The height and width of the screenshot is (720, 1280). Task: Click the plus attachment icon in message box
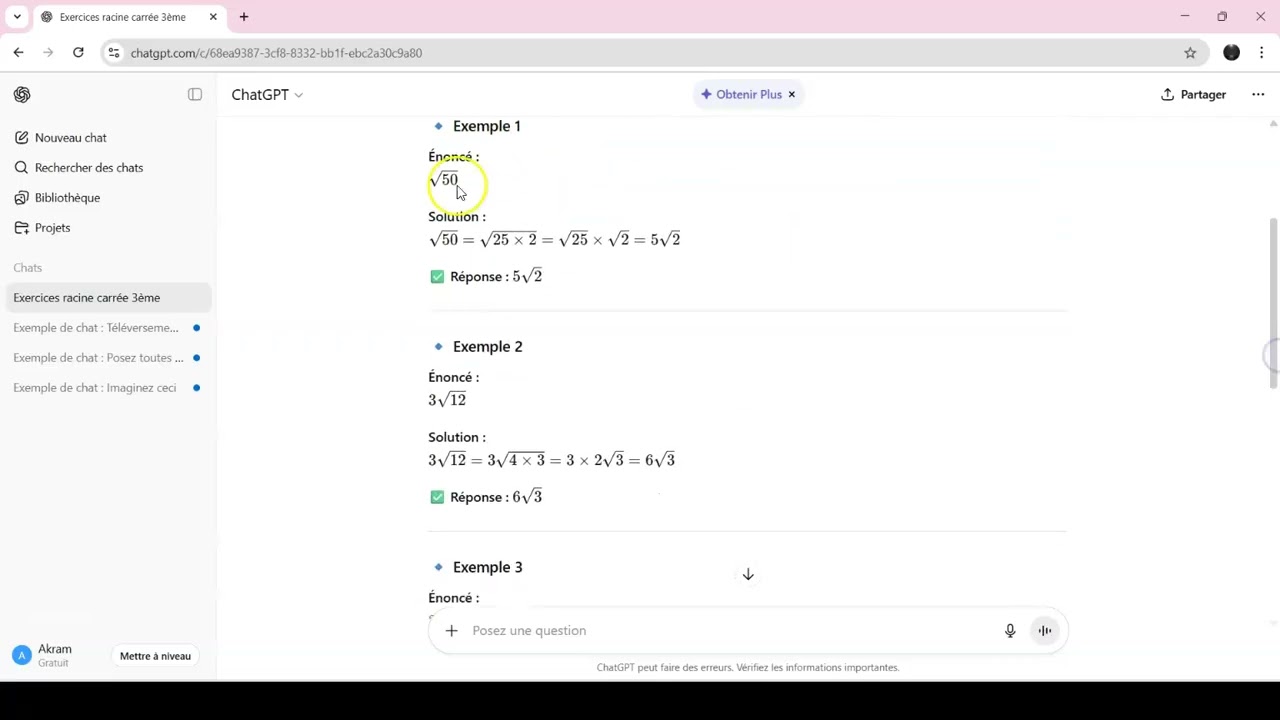point(451,630)
